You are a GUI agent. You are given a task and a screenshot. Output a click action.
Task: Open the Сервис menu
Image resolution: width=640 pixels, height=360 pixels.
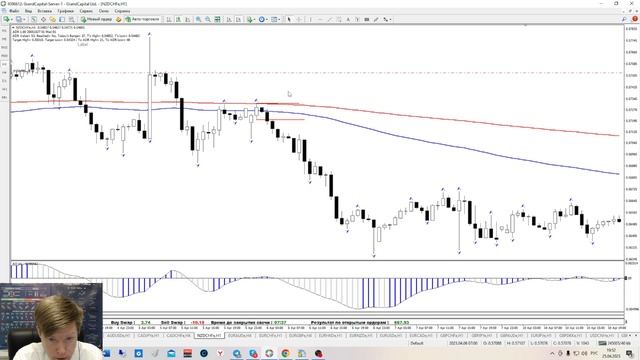[x=86, y=11]
